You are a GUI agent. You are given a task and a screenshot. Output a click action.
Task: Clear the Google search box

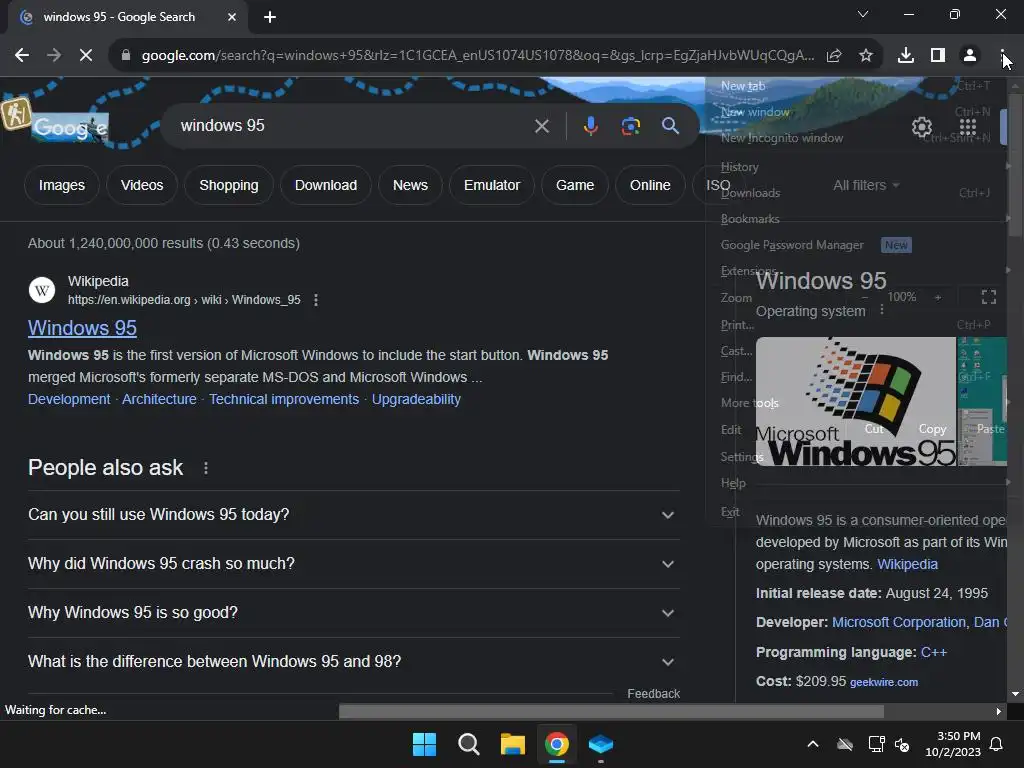pos(541,126)
